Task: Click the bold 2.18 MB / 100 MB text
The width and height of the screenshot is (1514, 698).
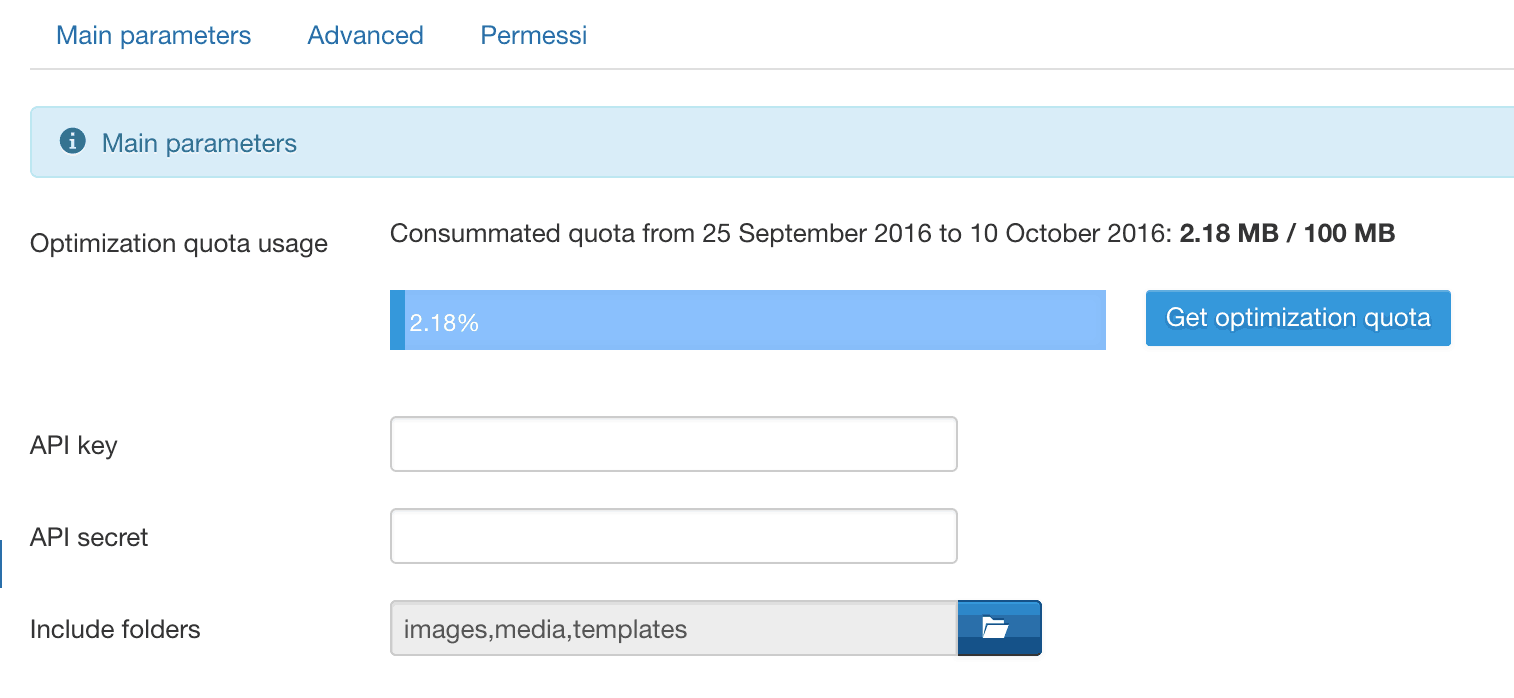Action: coord(1288,234)
